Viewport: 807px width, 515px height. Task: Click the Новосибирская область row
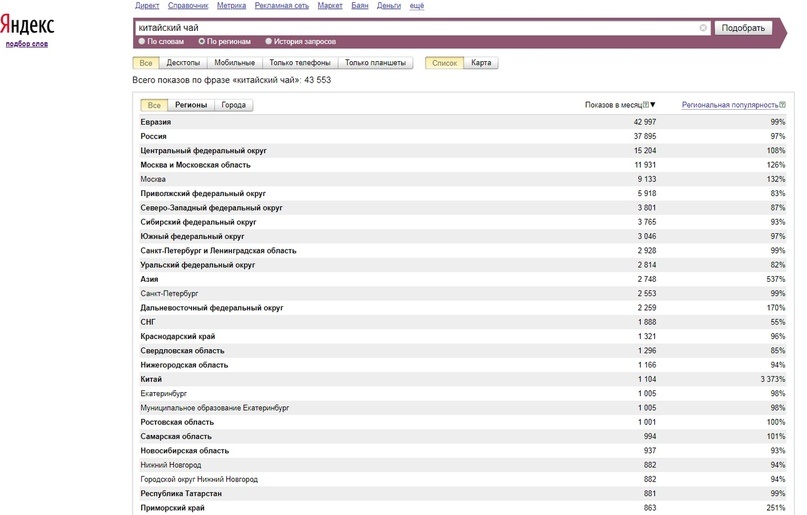click(x=463, y=451)
